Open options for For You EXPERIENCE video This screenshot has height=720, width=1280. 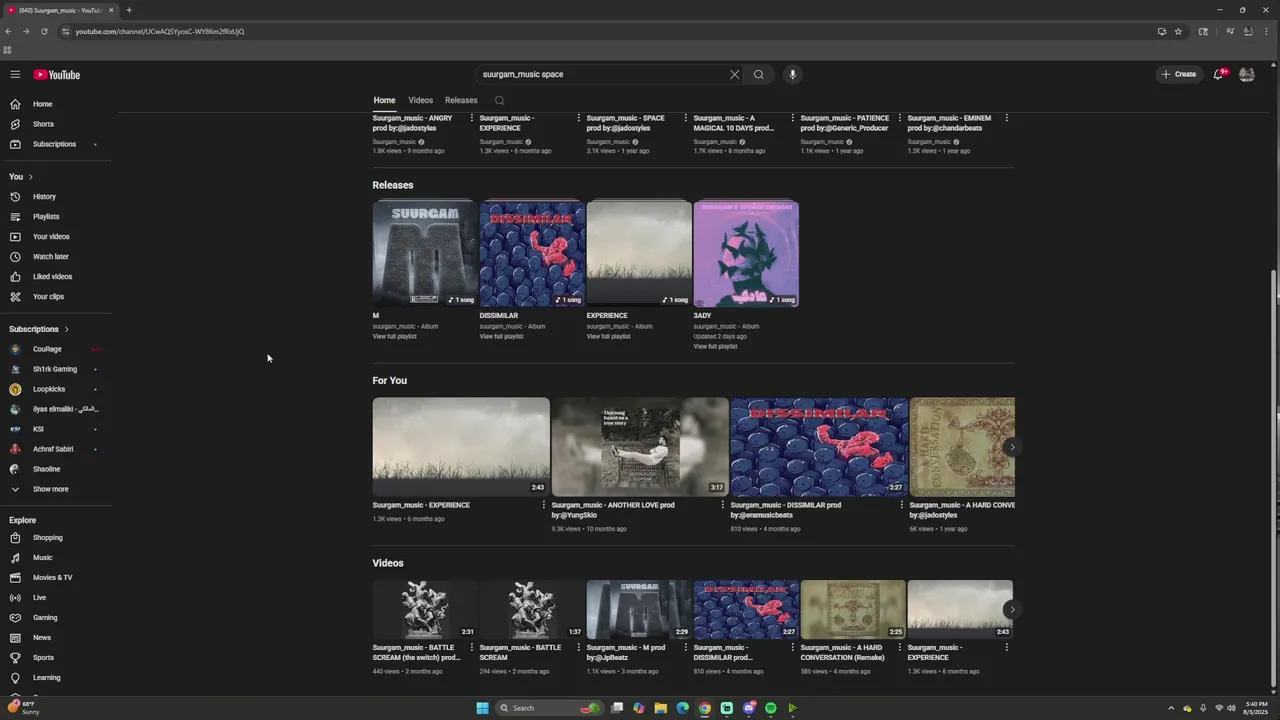click(544, 505)
